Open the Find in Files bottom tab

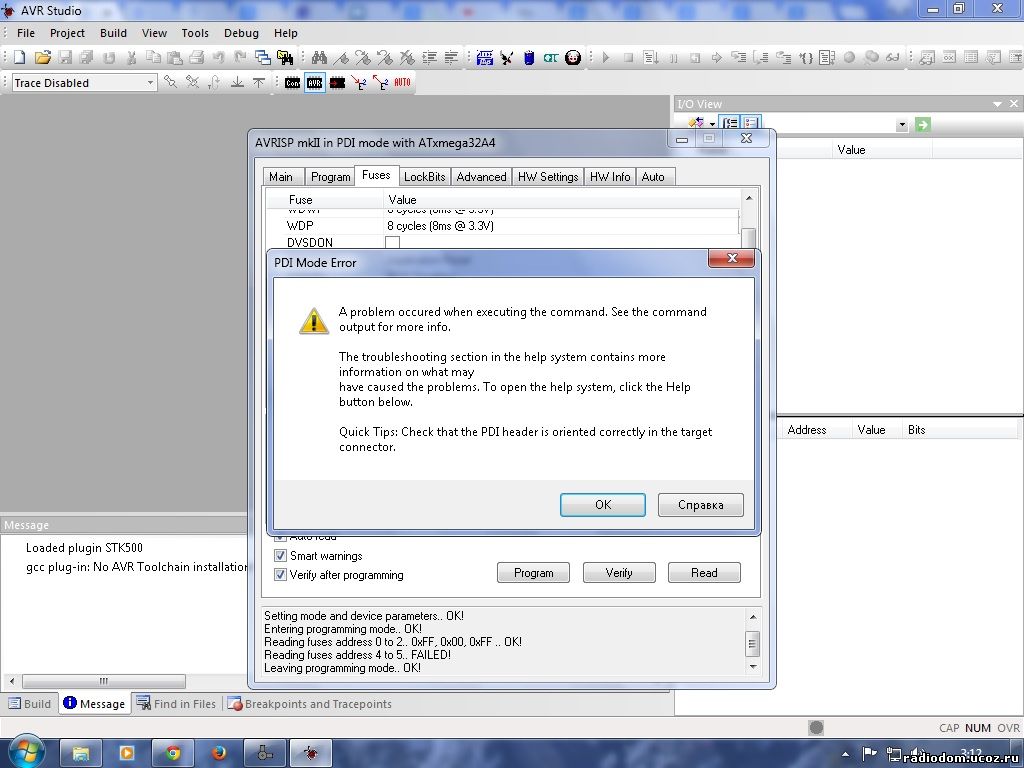(x=177, y=704)
